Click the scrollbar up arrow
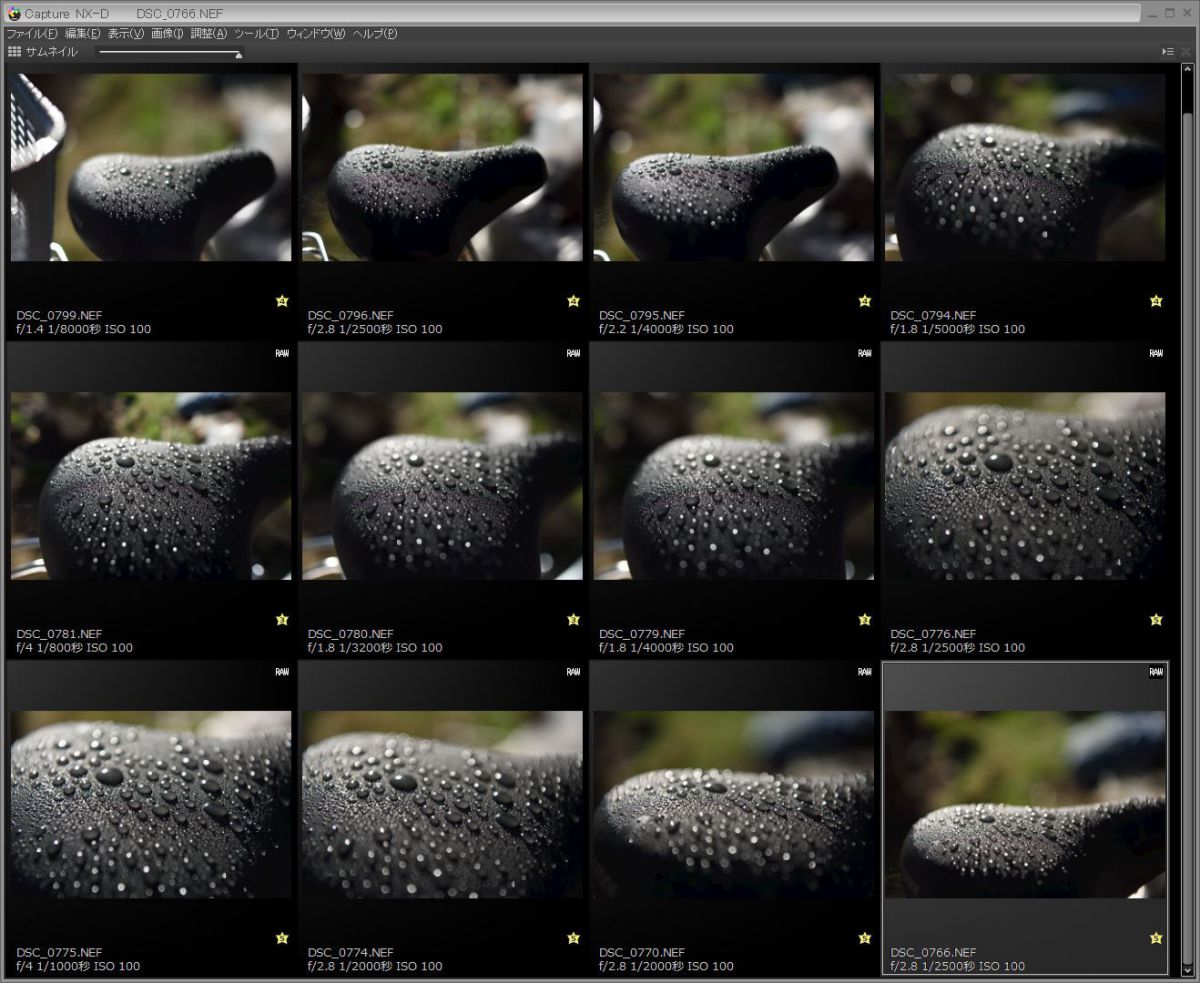The image size is (1200, 983). pyautogui.click(x=1188, y=70)
